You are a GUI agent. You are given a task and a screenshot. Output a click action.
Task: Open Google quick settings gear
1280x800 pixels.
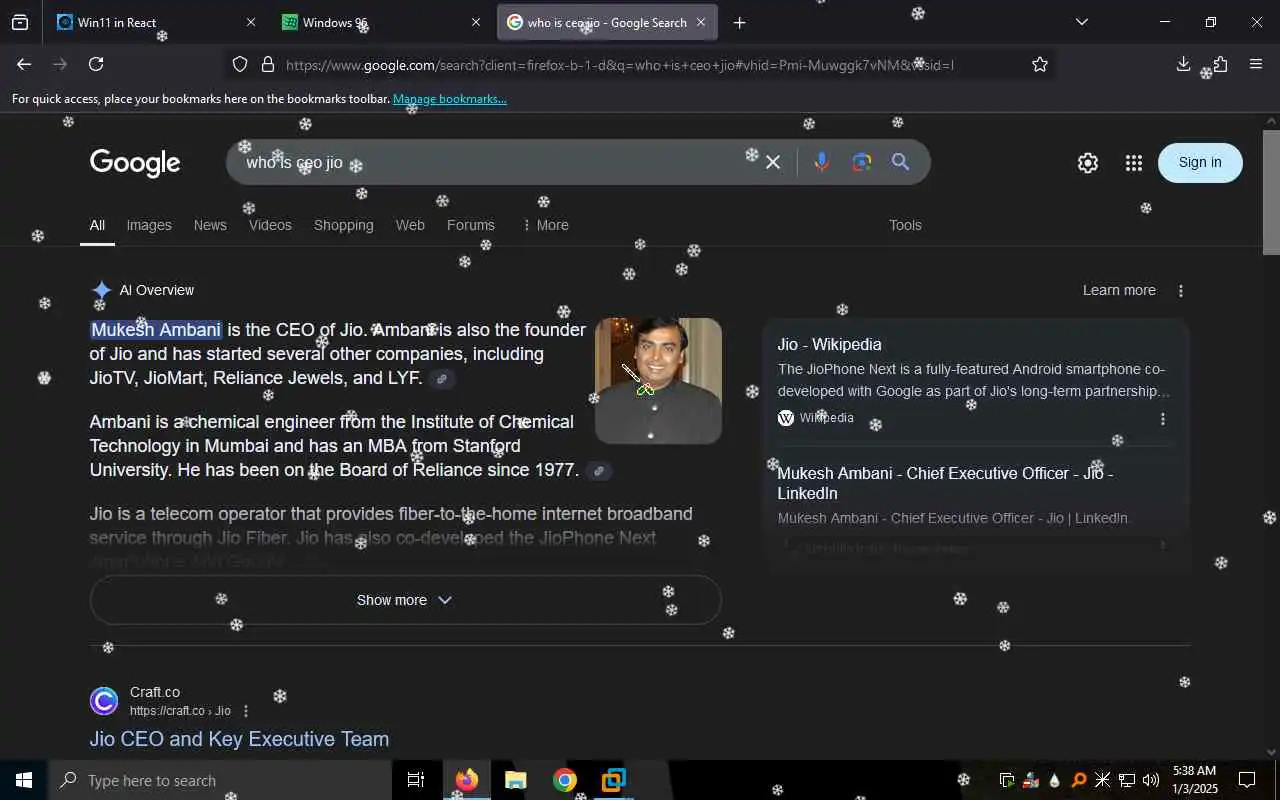(1088, 163)
